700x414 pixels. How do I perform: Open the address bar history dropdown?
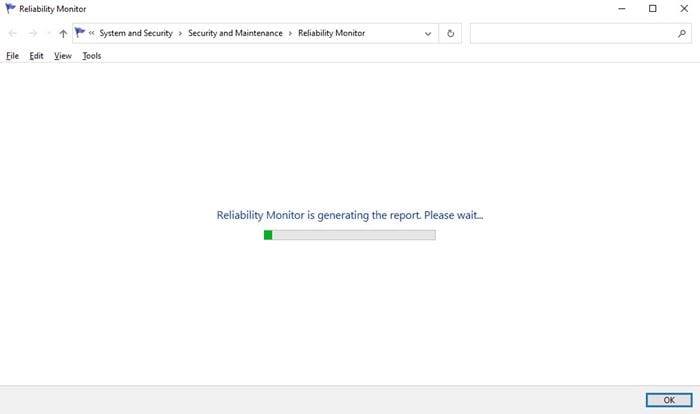pyautogui.click(x=428, y=33)
